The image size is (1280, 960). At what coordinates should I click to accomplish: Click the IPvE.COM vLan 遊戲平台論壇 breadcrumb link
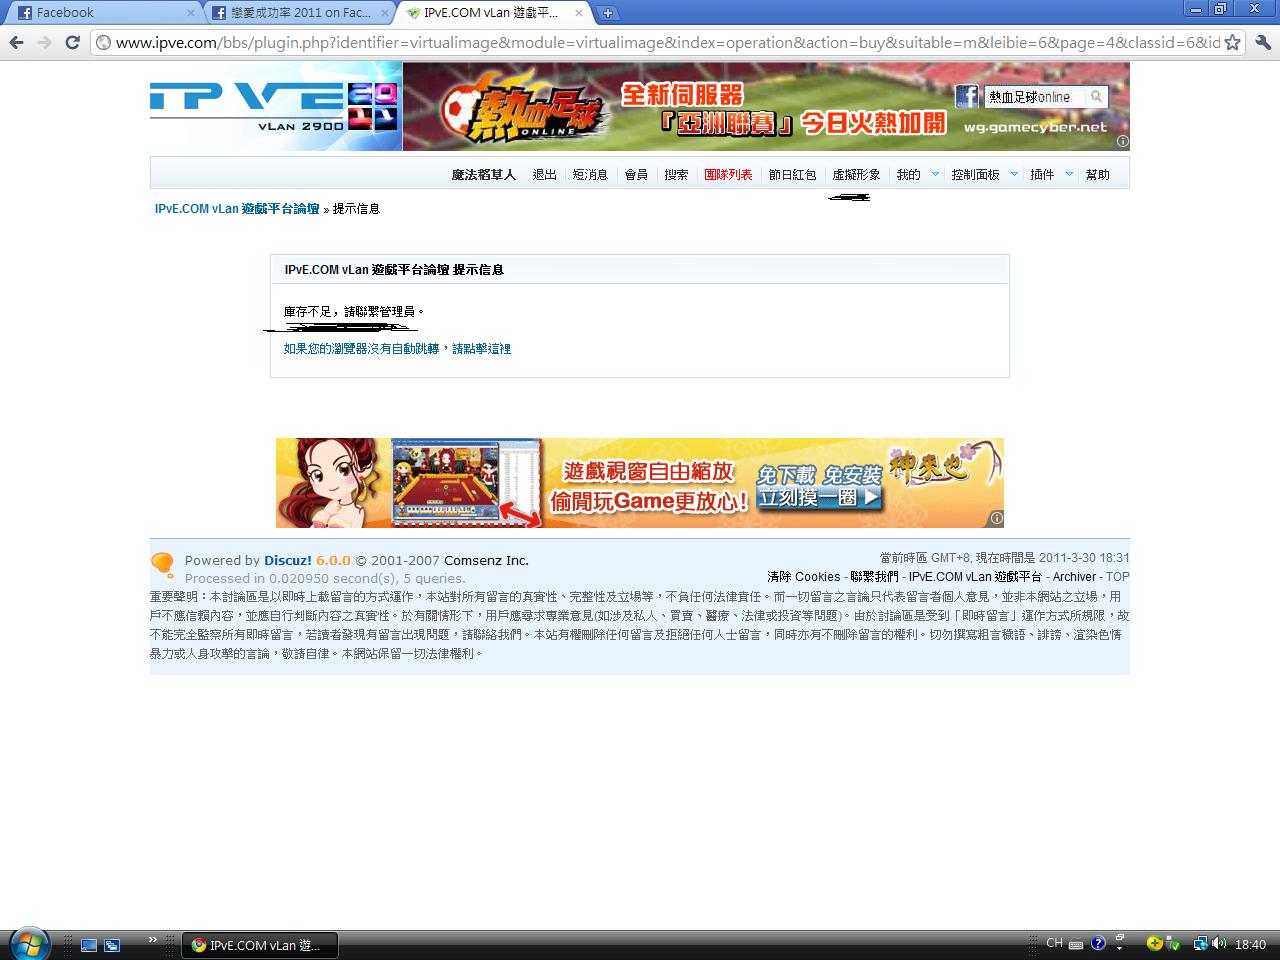point(237,209)
